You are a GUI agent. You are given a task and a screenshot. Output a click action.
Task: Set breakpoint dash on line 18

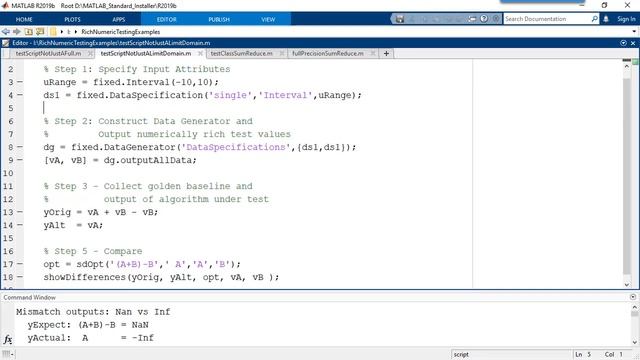coord(20,277)
